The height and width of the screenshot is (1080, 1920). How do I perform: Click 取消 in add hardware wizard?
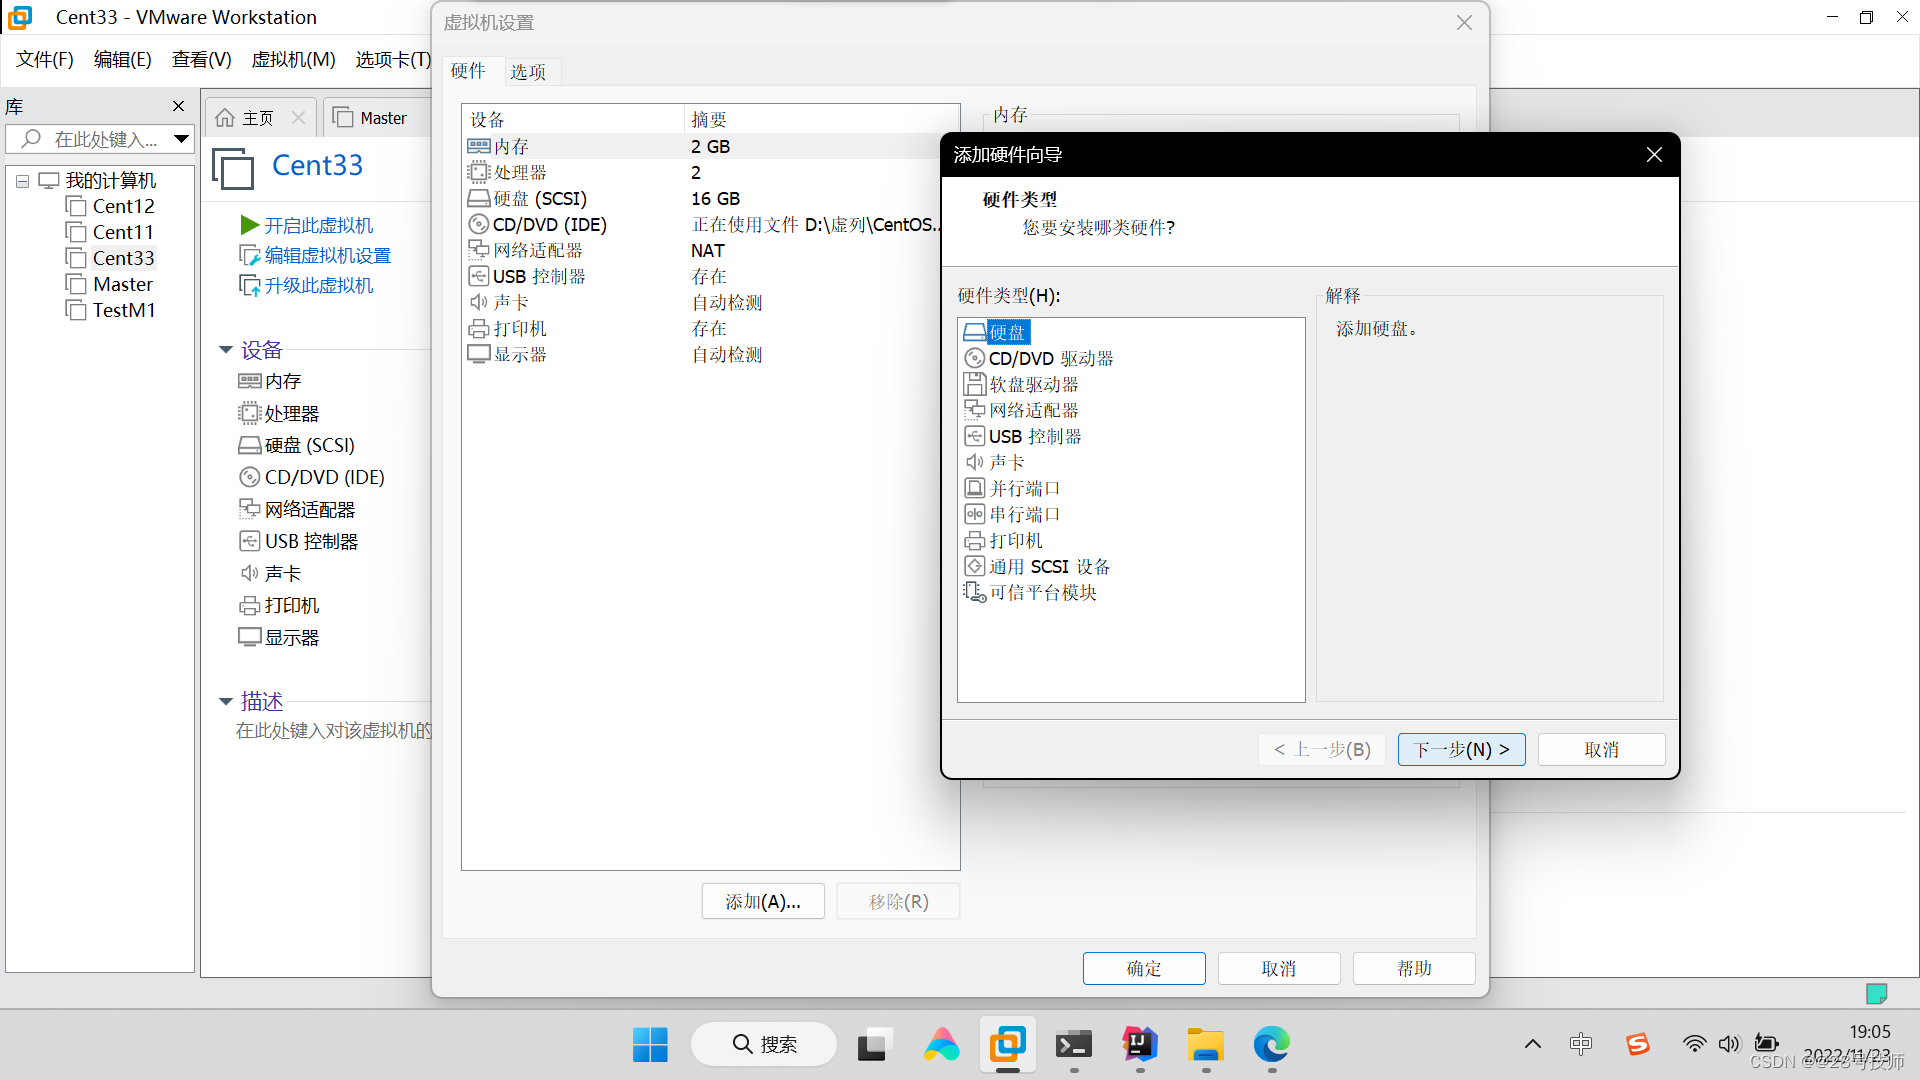1601,749
